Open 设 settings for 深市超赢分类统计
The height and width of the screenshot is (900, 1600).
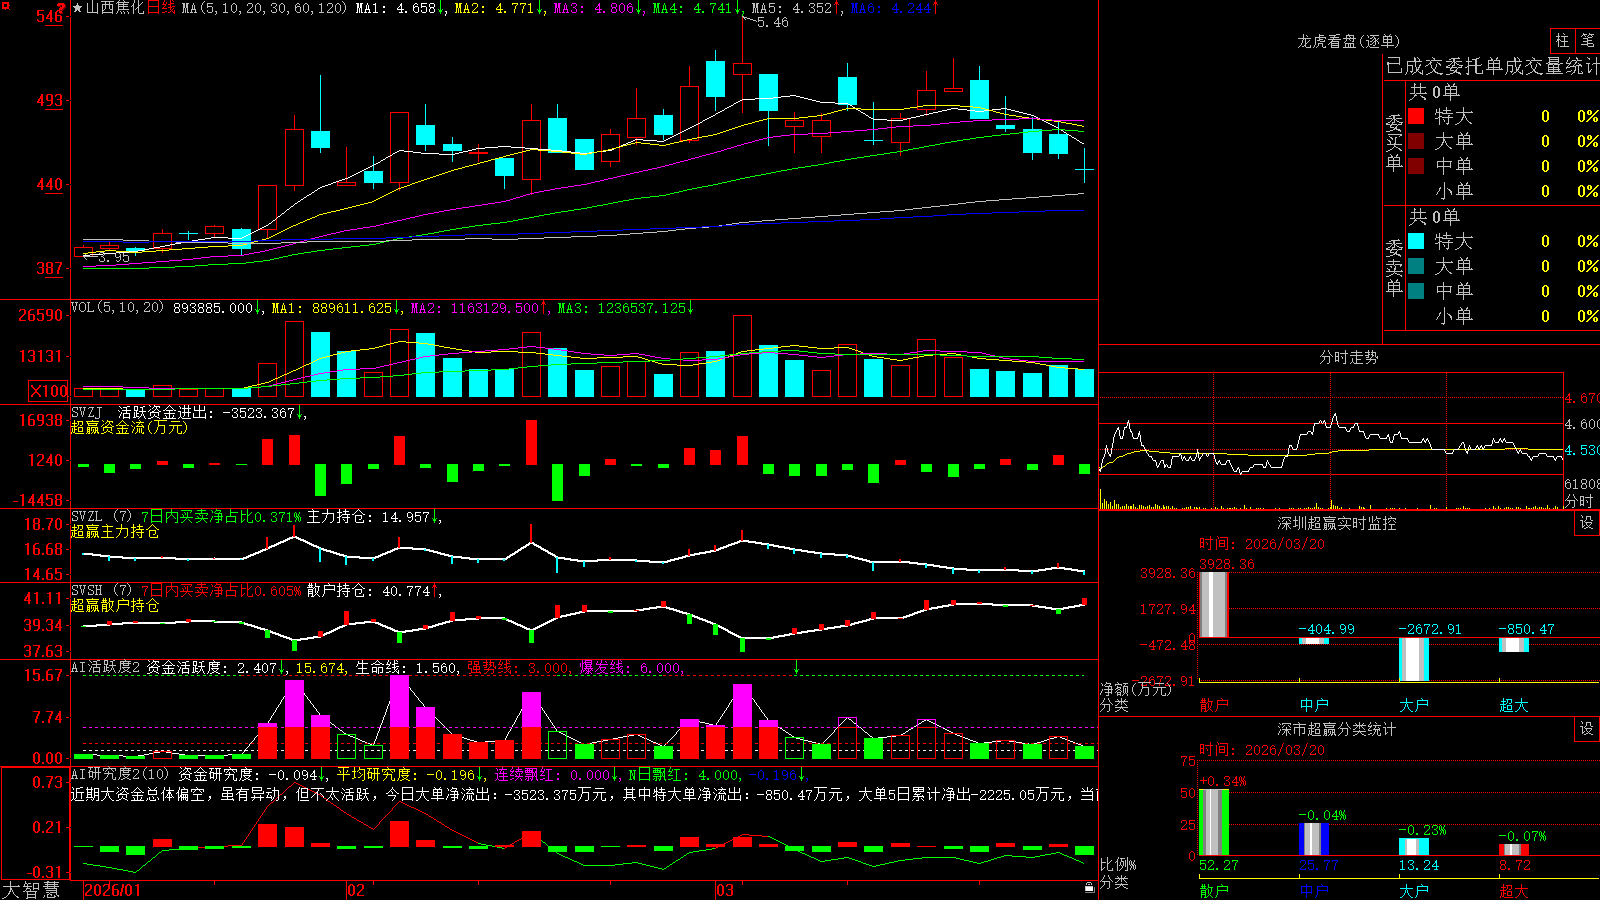tap(1587, 729)
